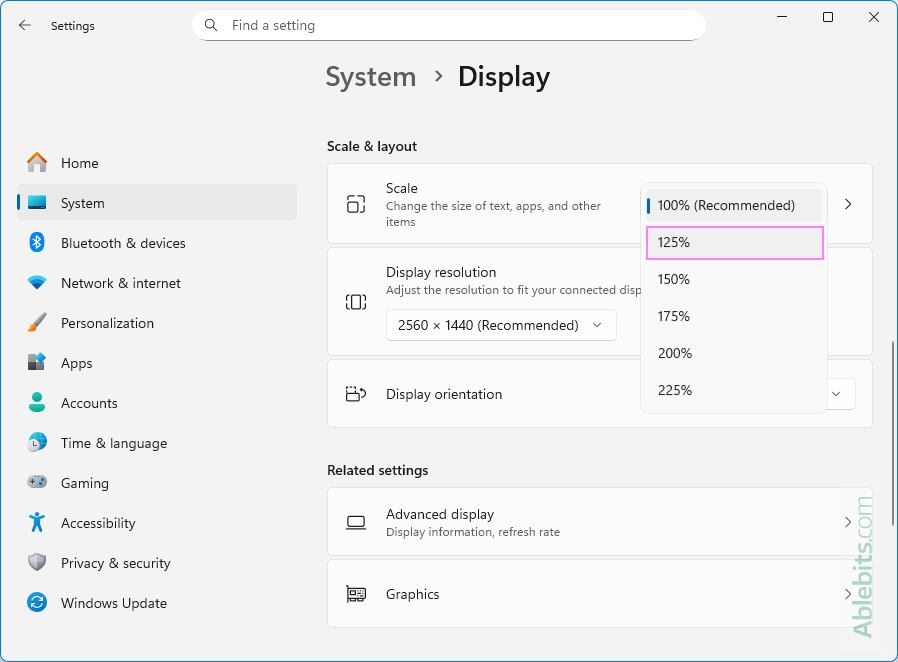Click the Home house icon
The height and width of the screenshot is (662, 898).
click(x=37, y=163)
